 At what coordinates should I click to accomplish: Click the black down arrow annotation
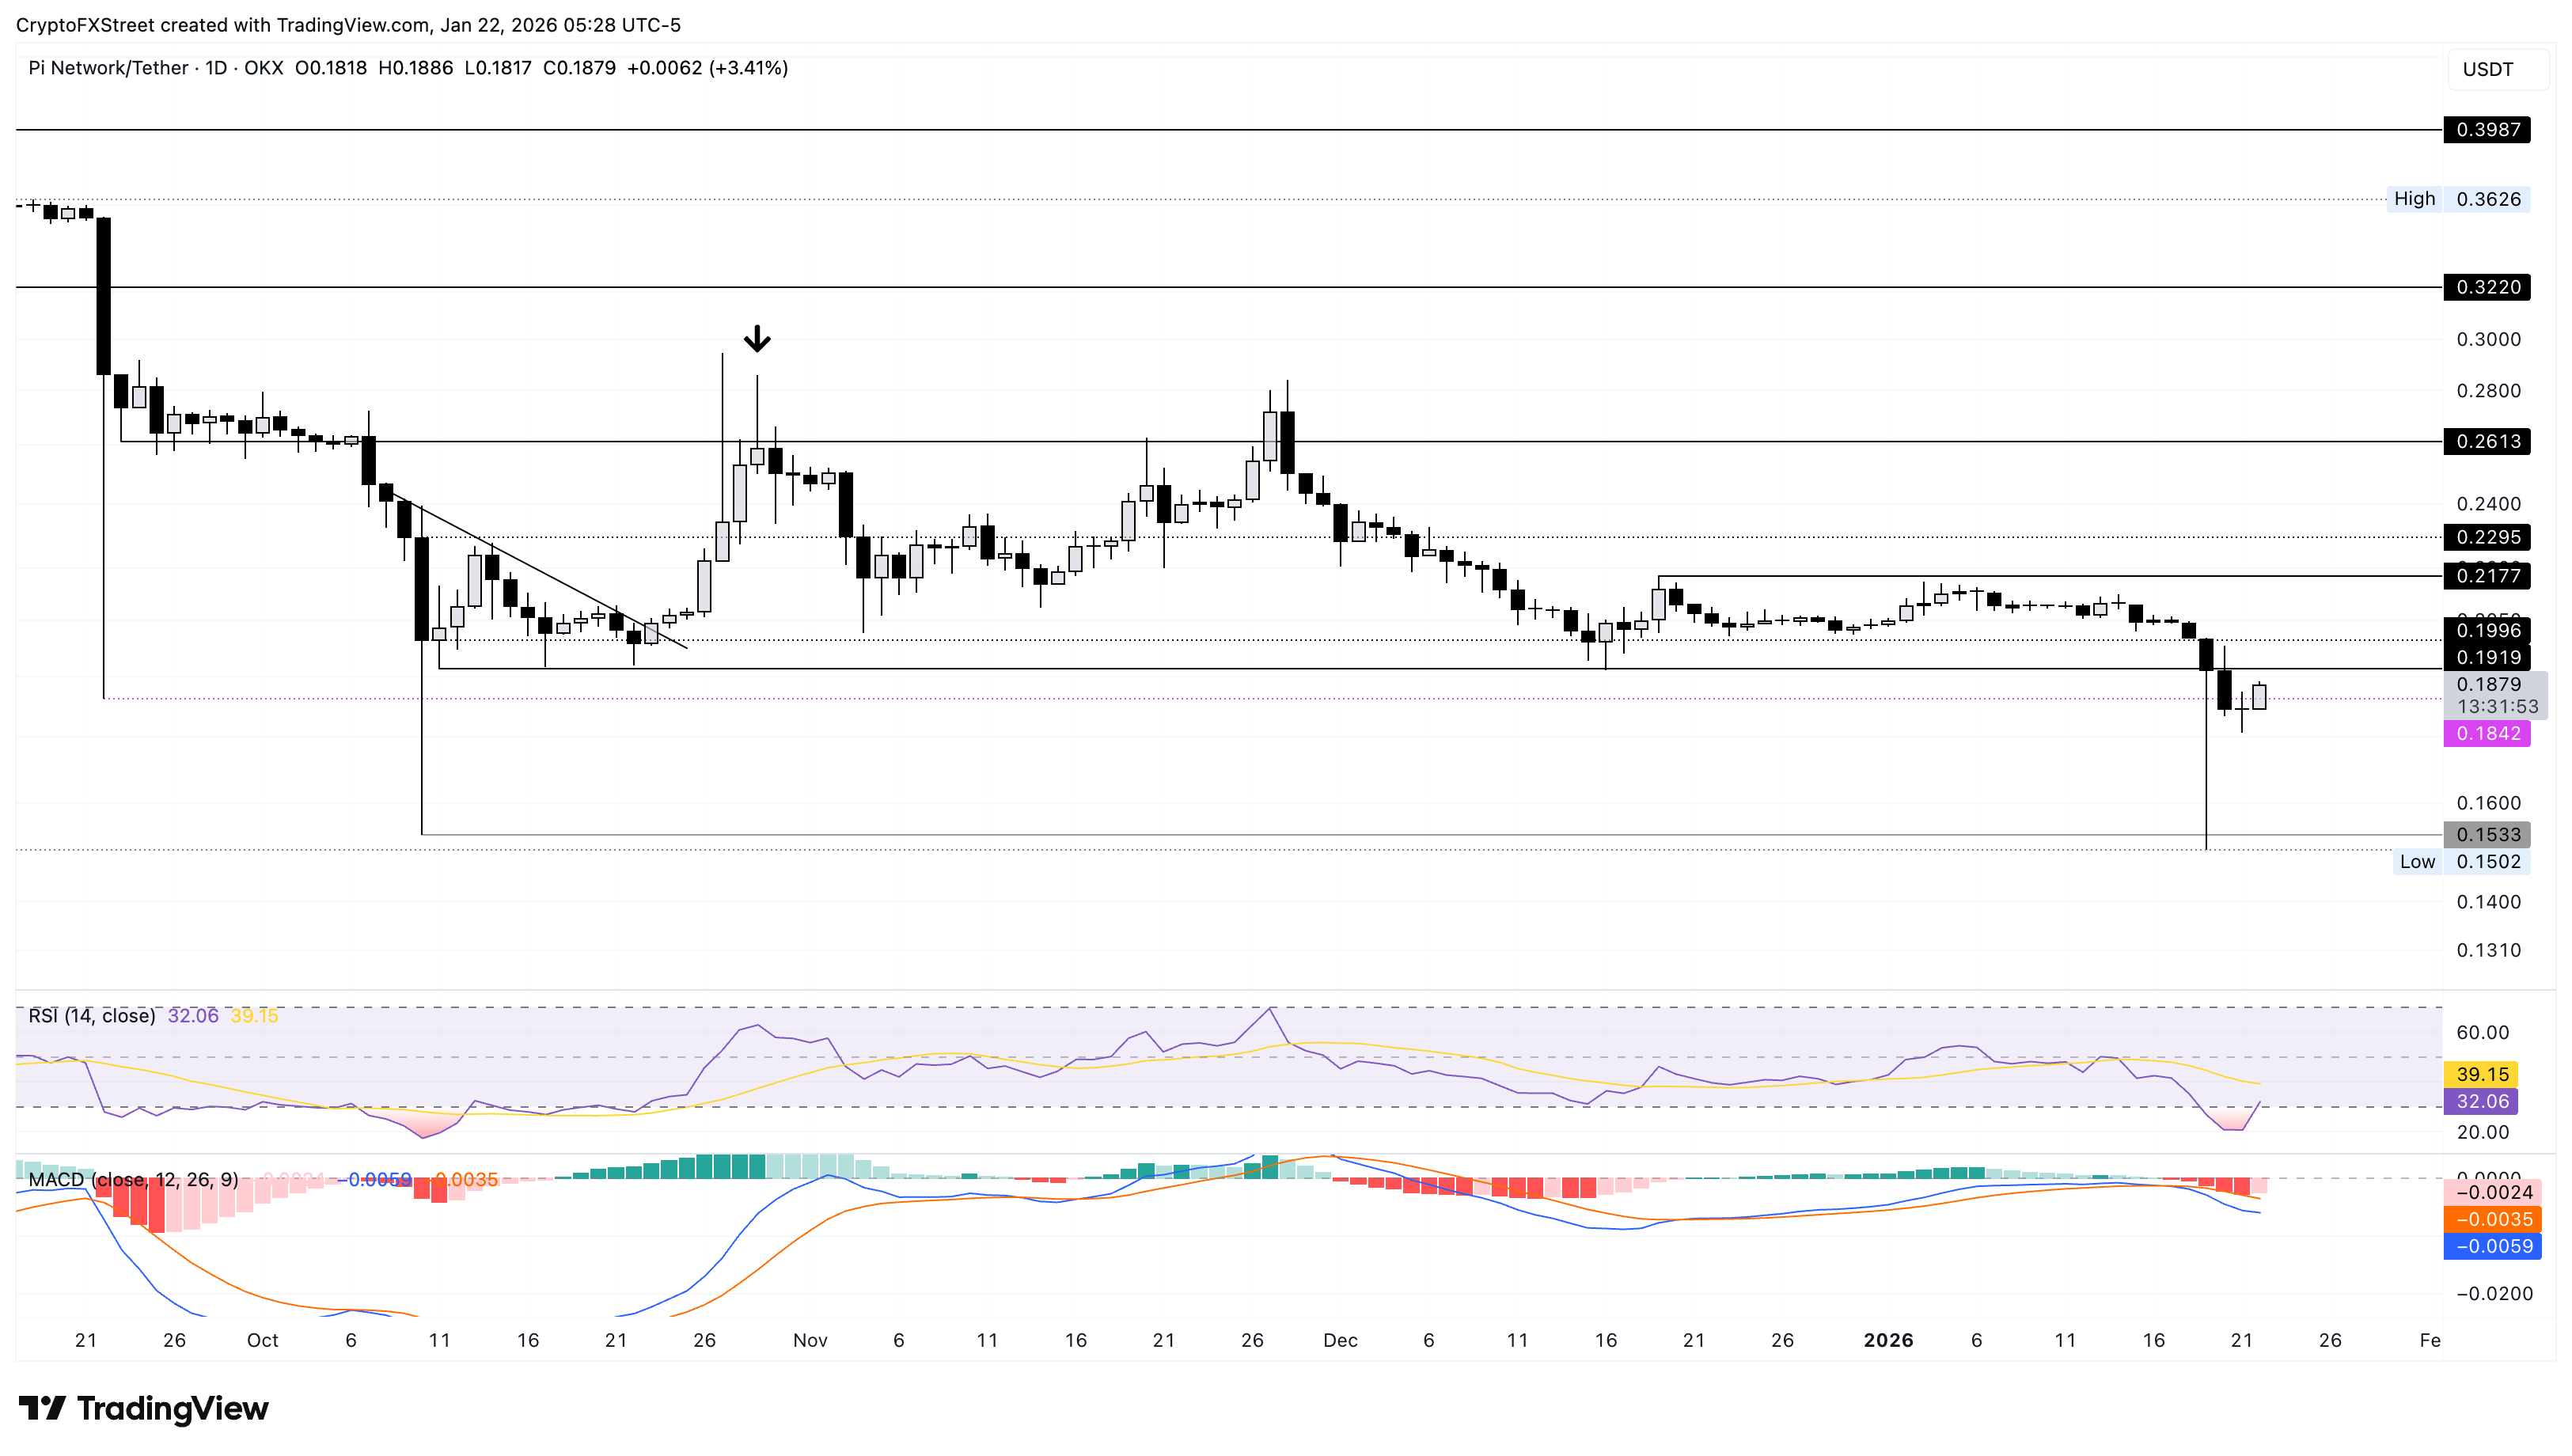tap(757, 339)
